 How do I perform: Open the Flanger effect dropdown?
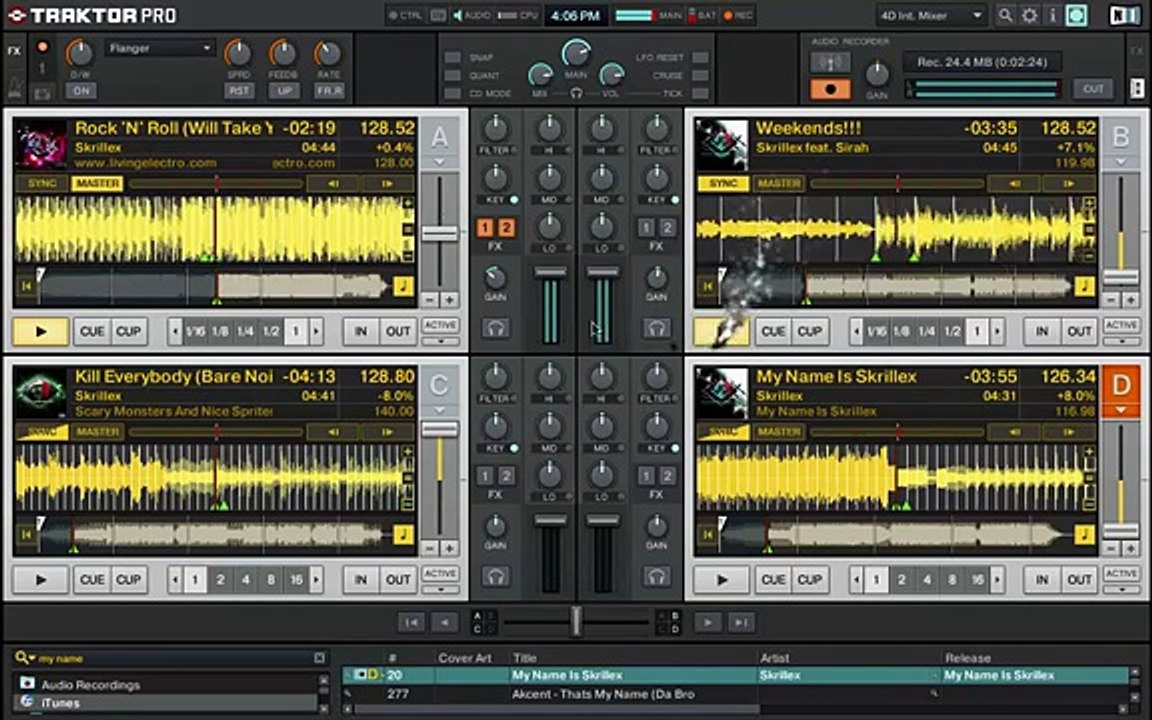pos(159,48)
